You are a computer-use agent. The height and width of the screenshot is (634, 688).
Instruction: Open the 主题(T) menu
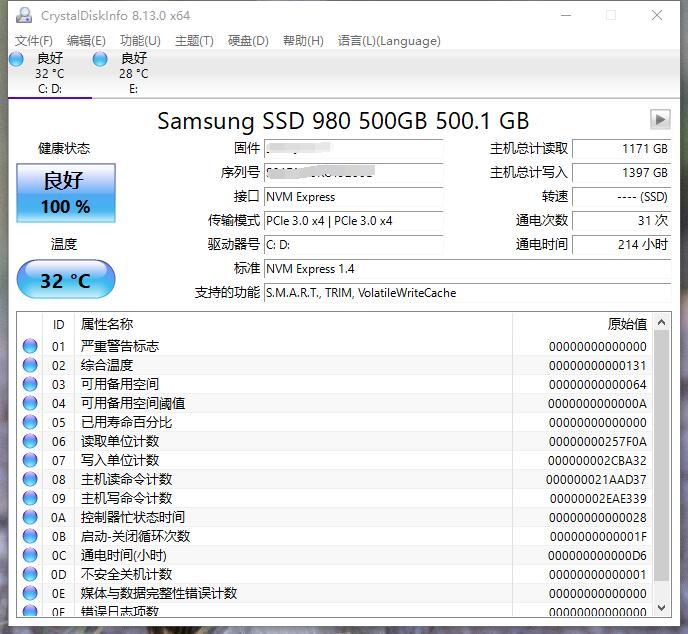[x=194, y=41]
